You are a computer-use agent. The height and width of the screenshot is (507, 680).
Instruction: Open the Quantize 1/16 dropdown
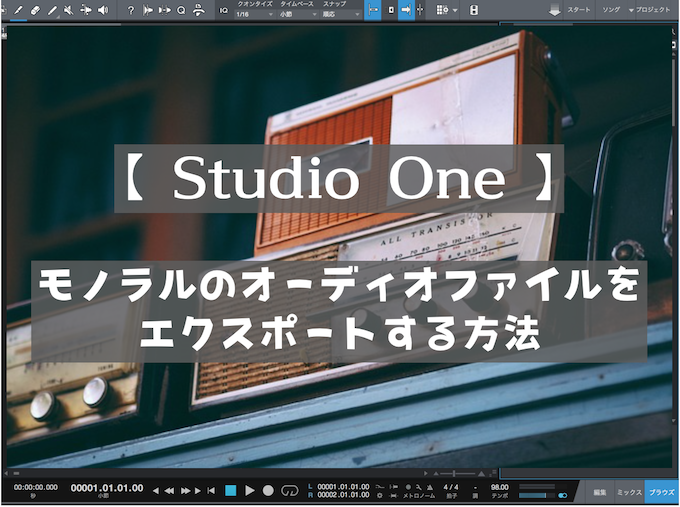coord(255,14)
